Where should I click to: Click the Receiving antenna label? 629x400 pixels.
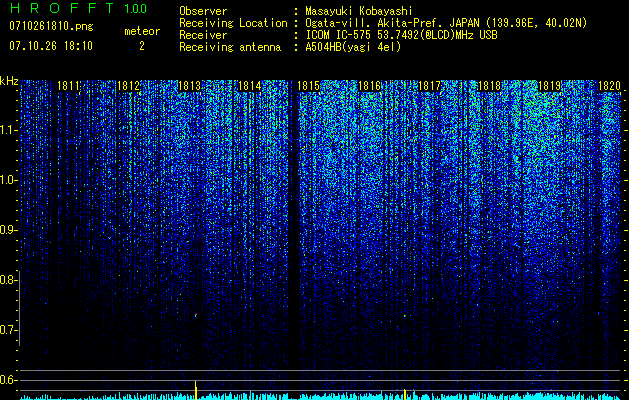click(230, 47)
